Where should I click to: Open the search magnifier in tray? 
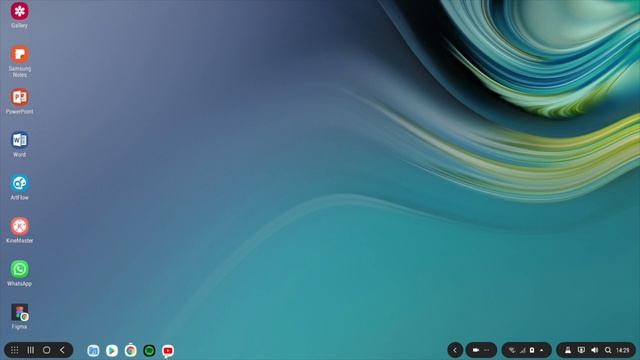tap(608, 350)
